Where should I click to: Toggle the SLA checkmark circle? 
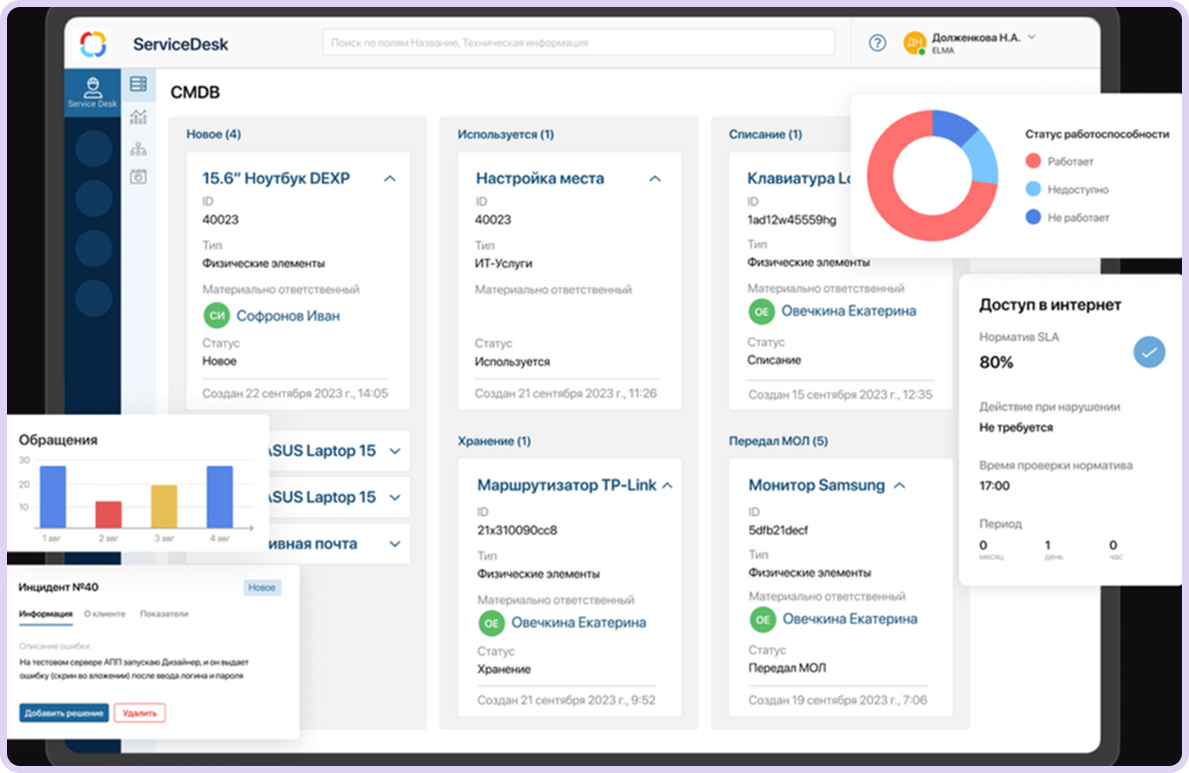click(x=1149, y=352)
